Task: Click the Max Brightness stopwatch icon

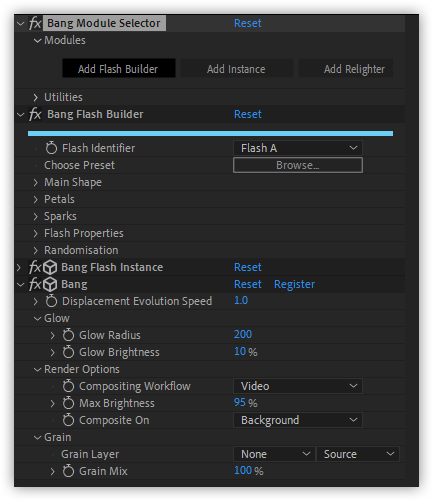Action: click(x=68, y=403)
